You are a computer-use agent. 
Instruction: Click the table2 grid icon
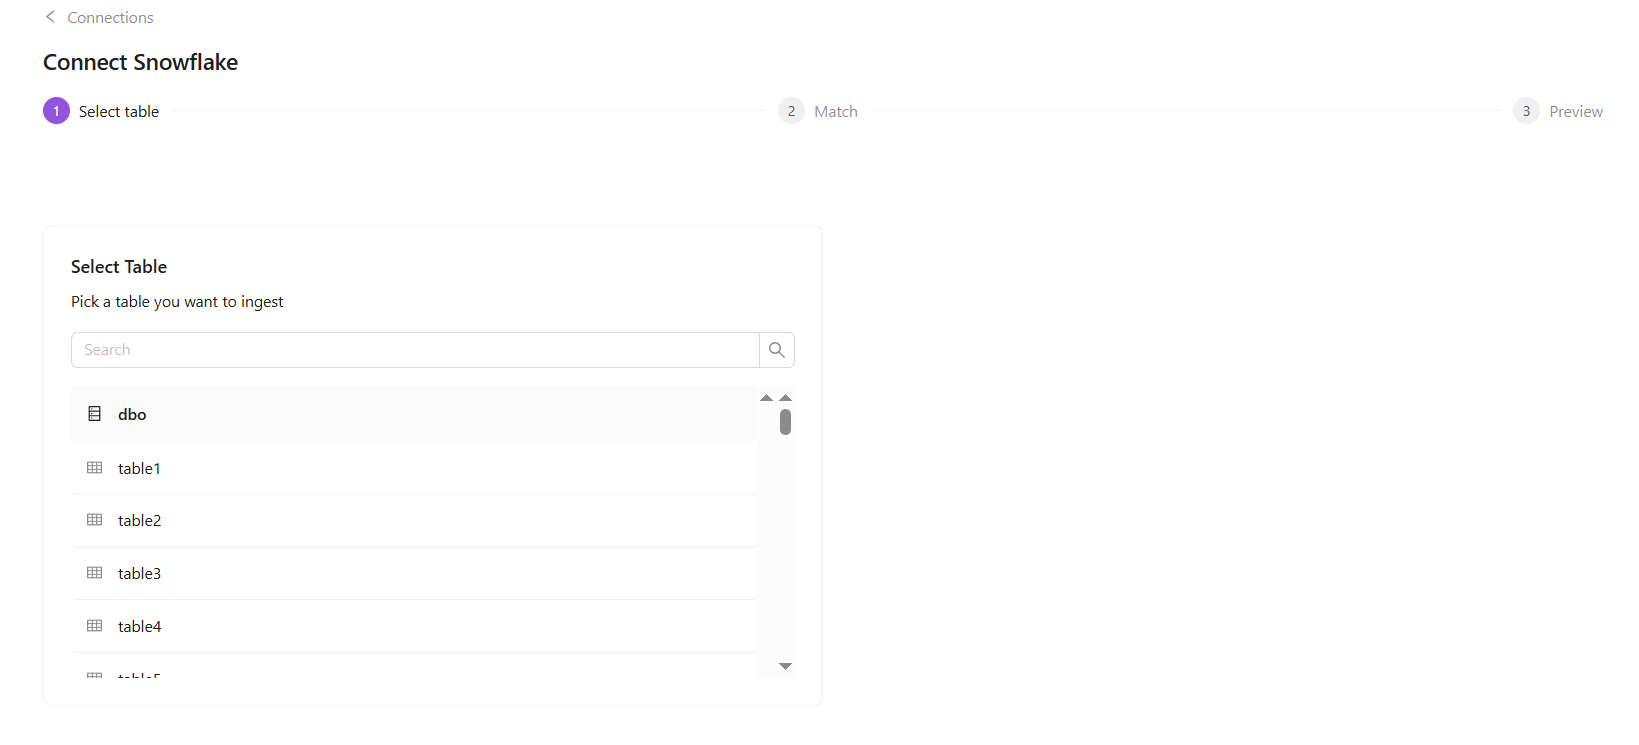click(x=95, y=520)
